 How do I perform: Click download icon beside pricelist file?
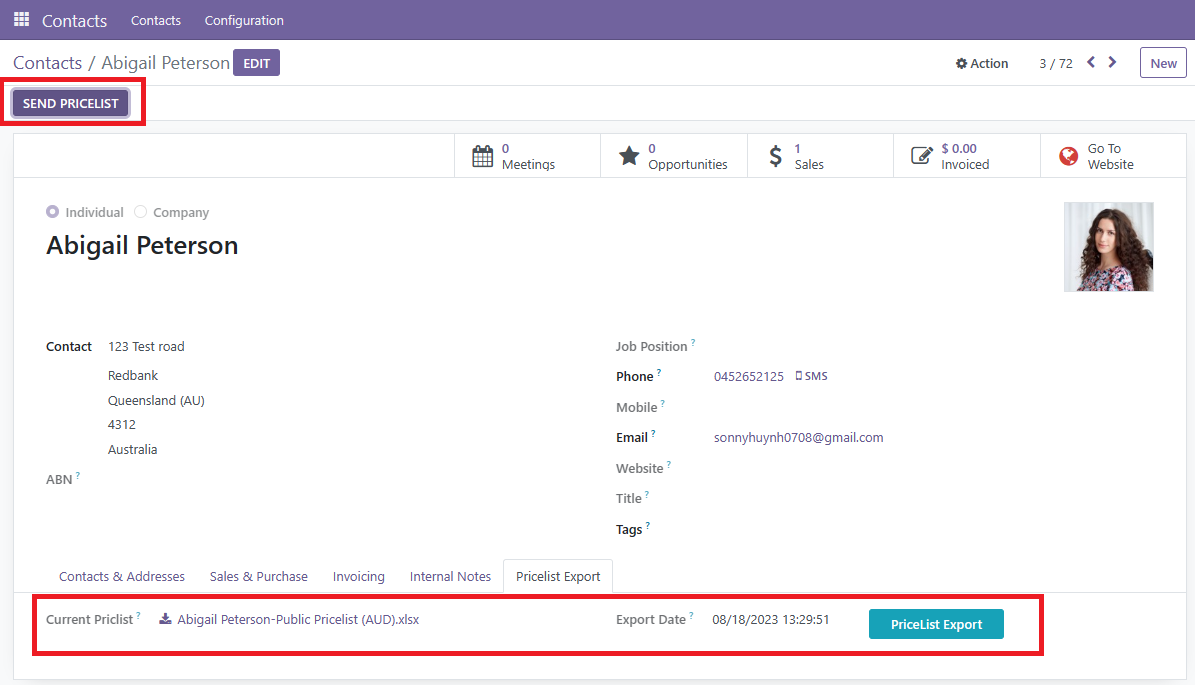click(165, 619)
